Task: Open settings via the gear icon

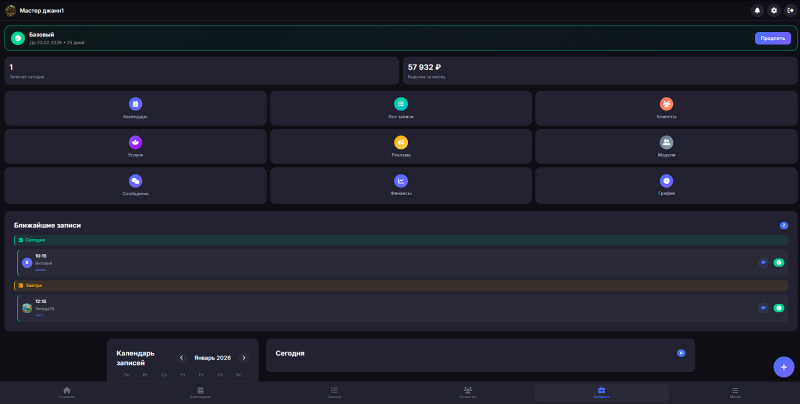Action: pyautogui.click(x=774, y=10)
